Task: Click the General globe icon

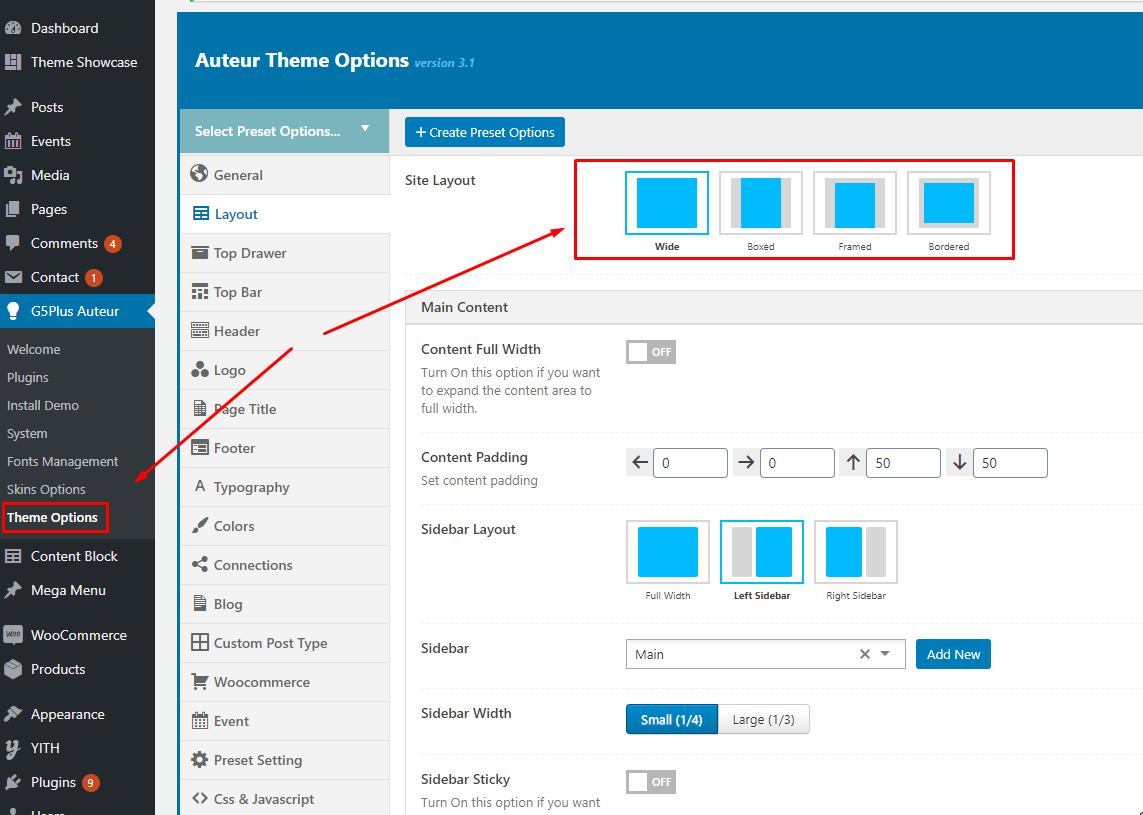Action: pos(199,173)
